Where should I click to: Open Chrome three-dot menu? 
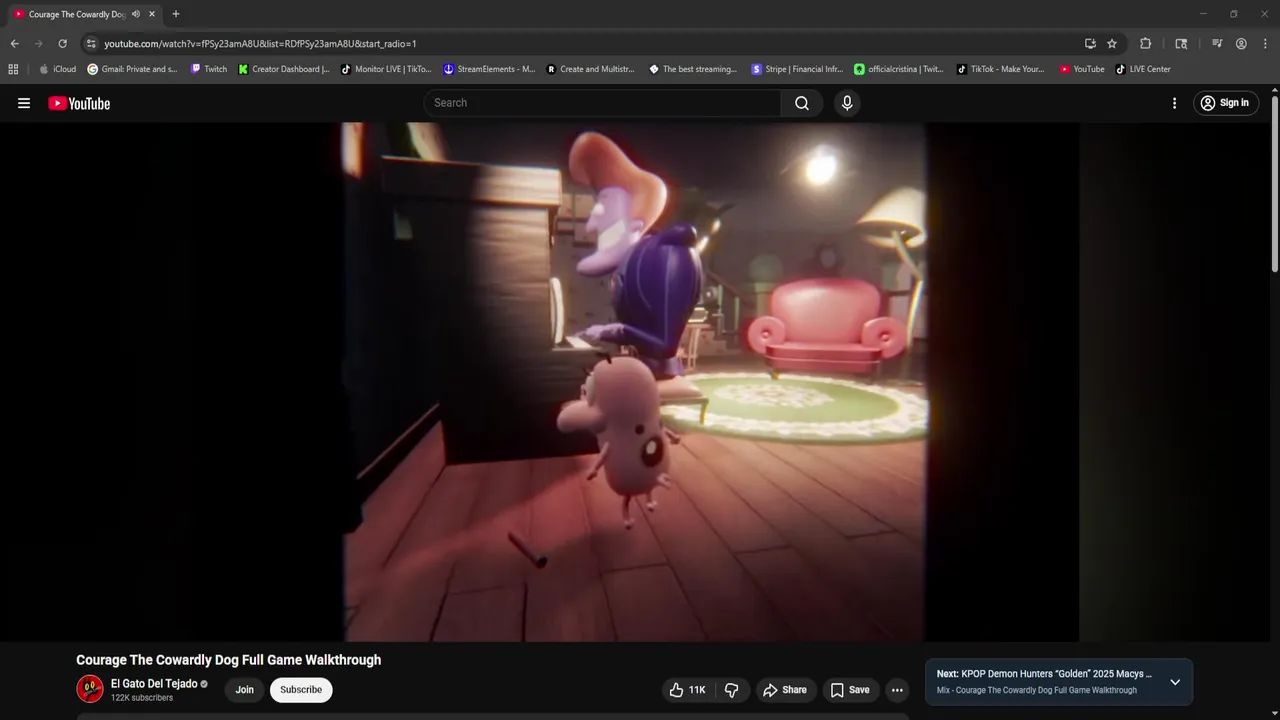point(1264,44)
